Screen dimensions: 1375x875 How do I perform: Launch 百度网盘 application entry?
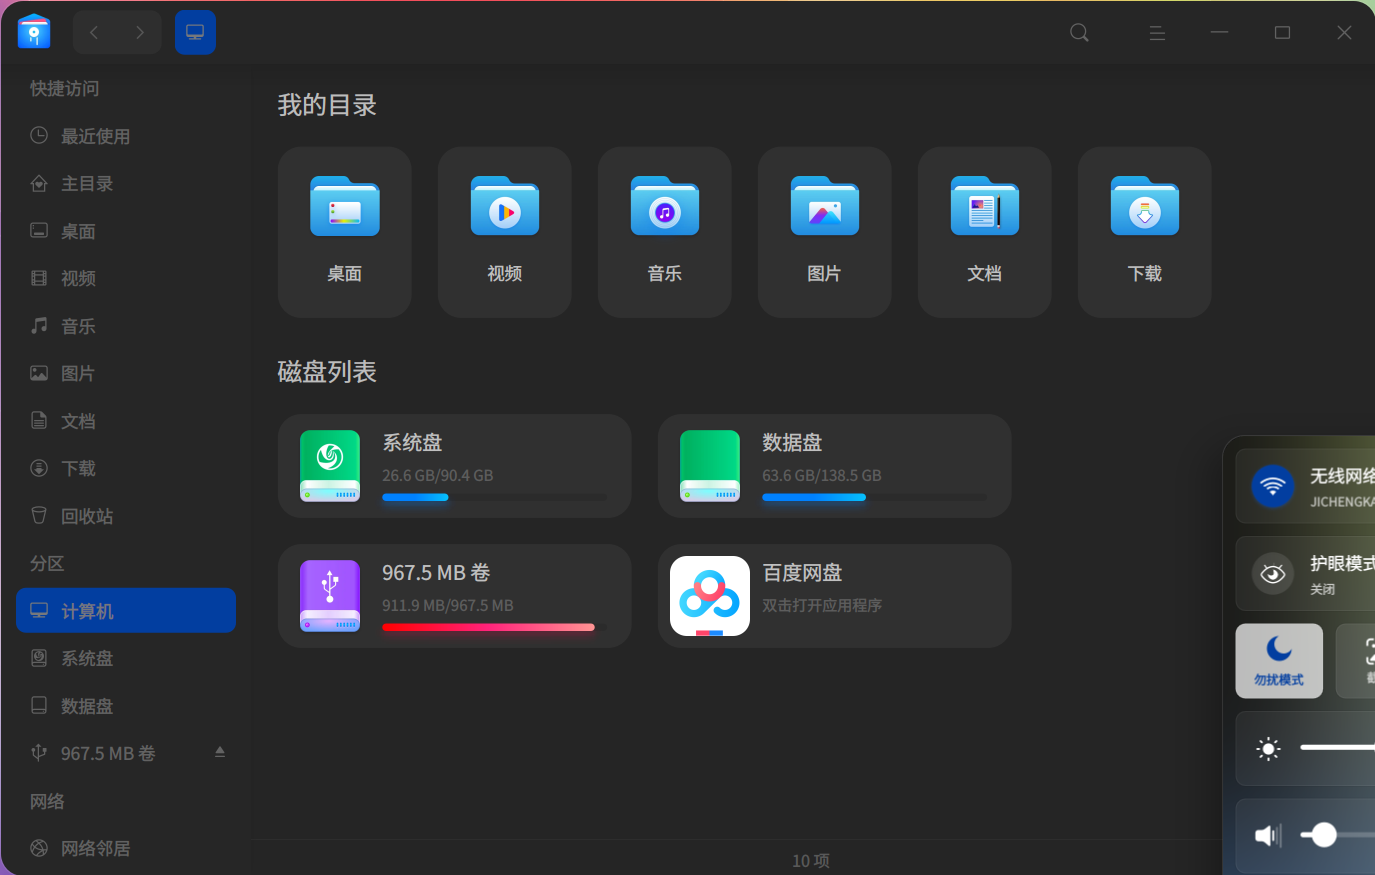[835, 596]
